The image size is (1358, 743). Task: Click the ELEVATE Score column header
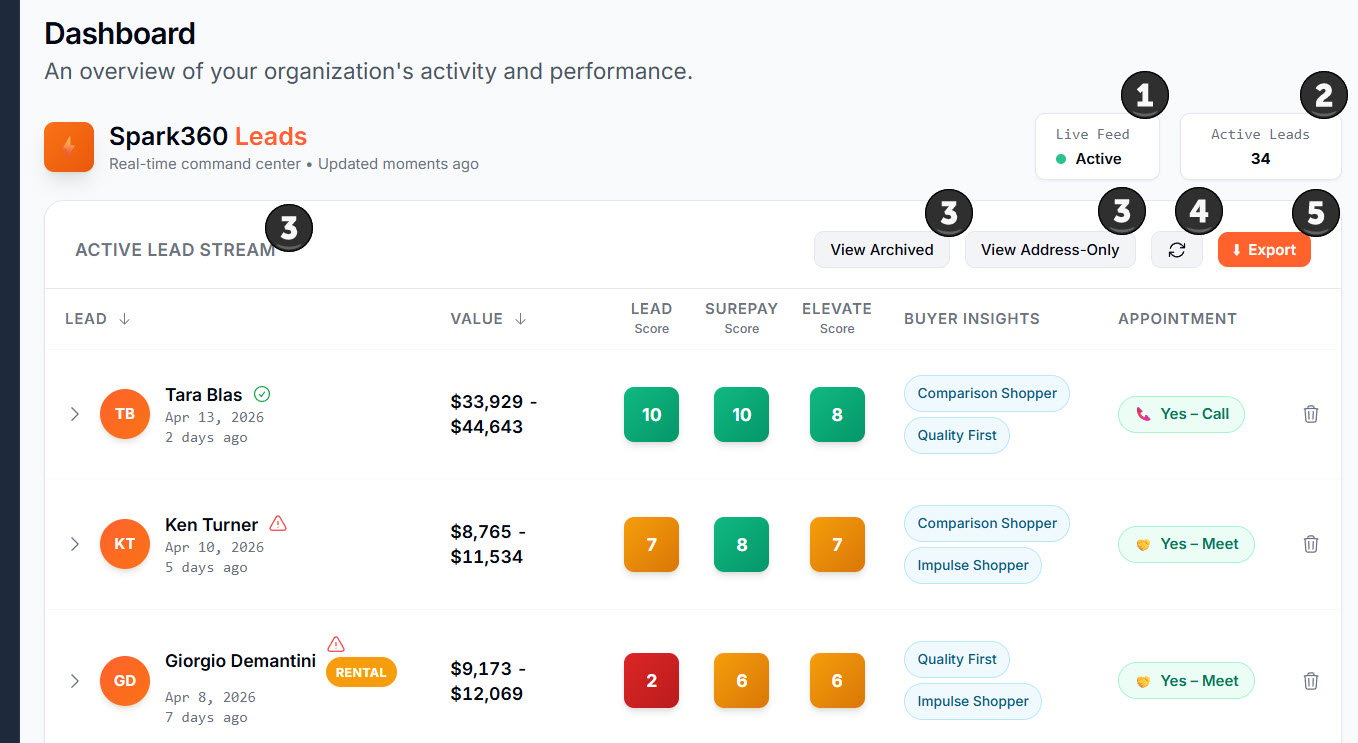point(837,318)
